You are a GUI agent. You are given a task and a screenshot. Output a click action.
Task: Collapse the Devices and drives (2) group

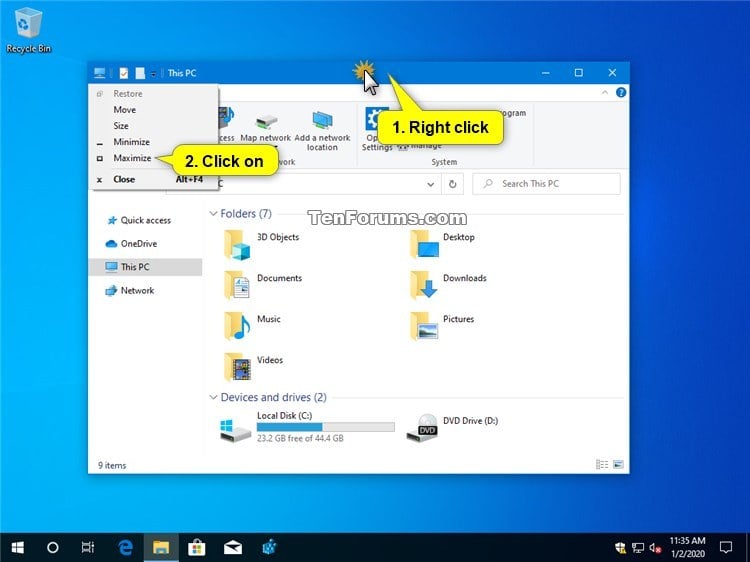[213, 397]
